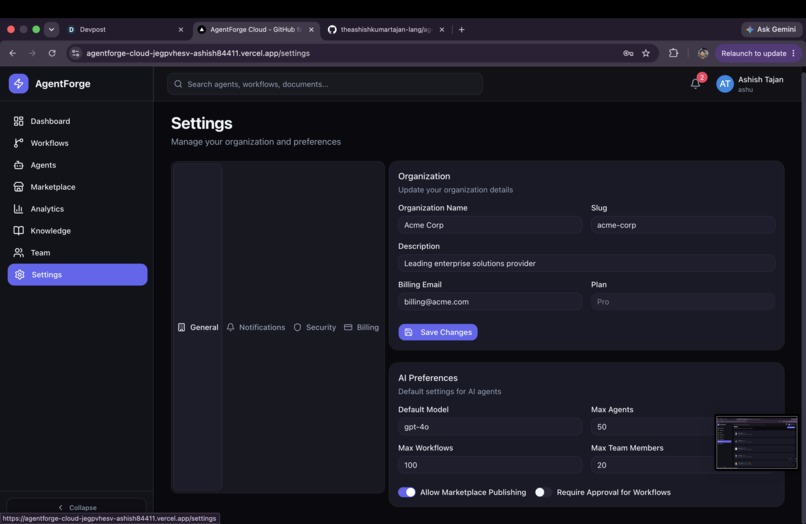Open a new browser tab

pyautogui.click(x=462, y=29)
